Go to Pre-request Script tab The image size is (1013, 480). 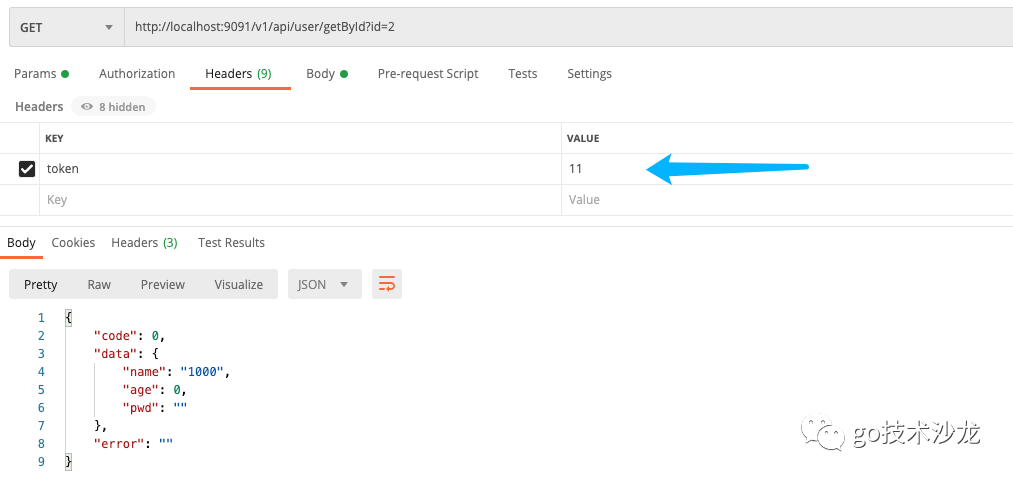428,74
